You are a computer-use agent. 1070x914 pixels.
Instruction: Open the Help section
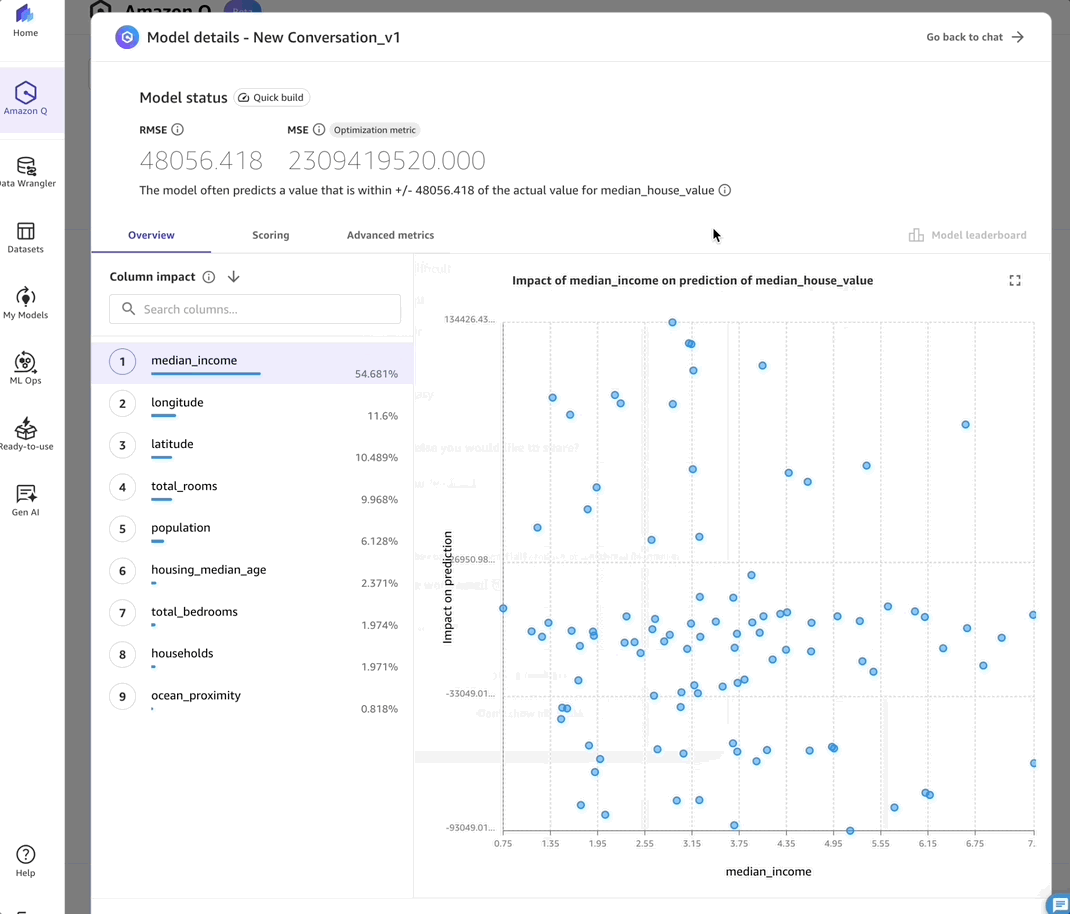(x=25, y=861)
